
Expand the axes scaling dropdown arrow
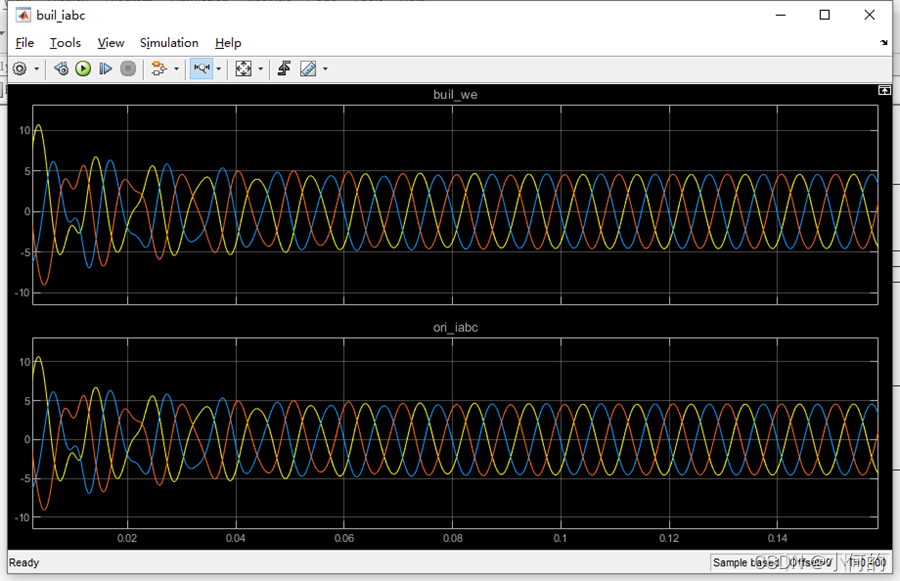(x=261, y=69)
